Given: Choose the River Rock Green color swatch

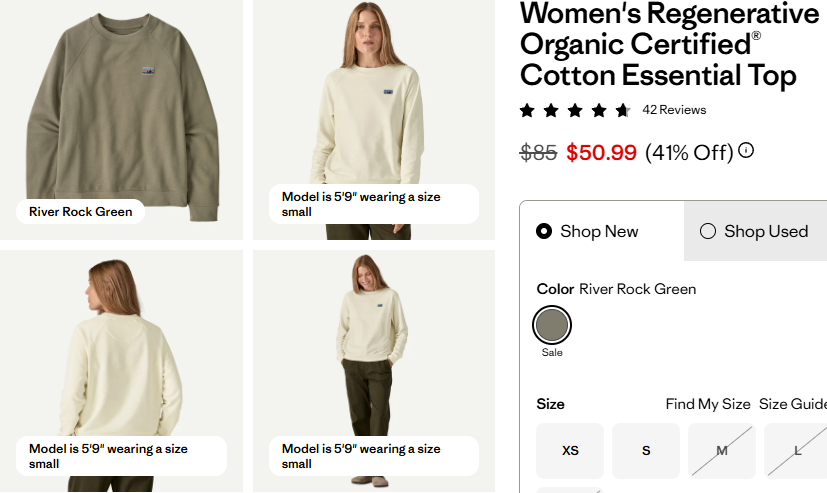Looking at the screenshot, I should (x=552, y=325).
